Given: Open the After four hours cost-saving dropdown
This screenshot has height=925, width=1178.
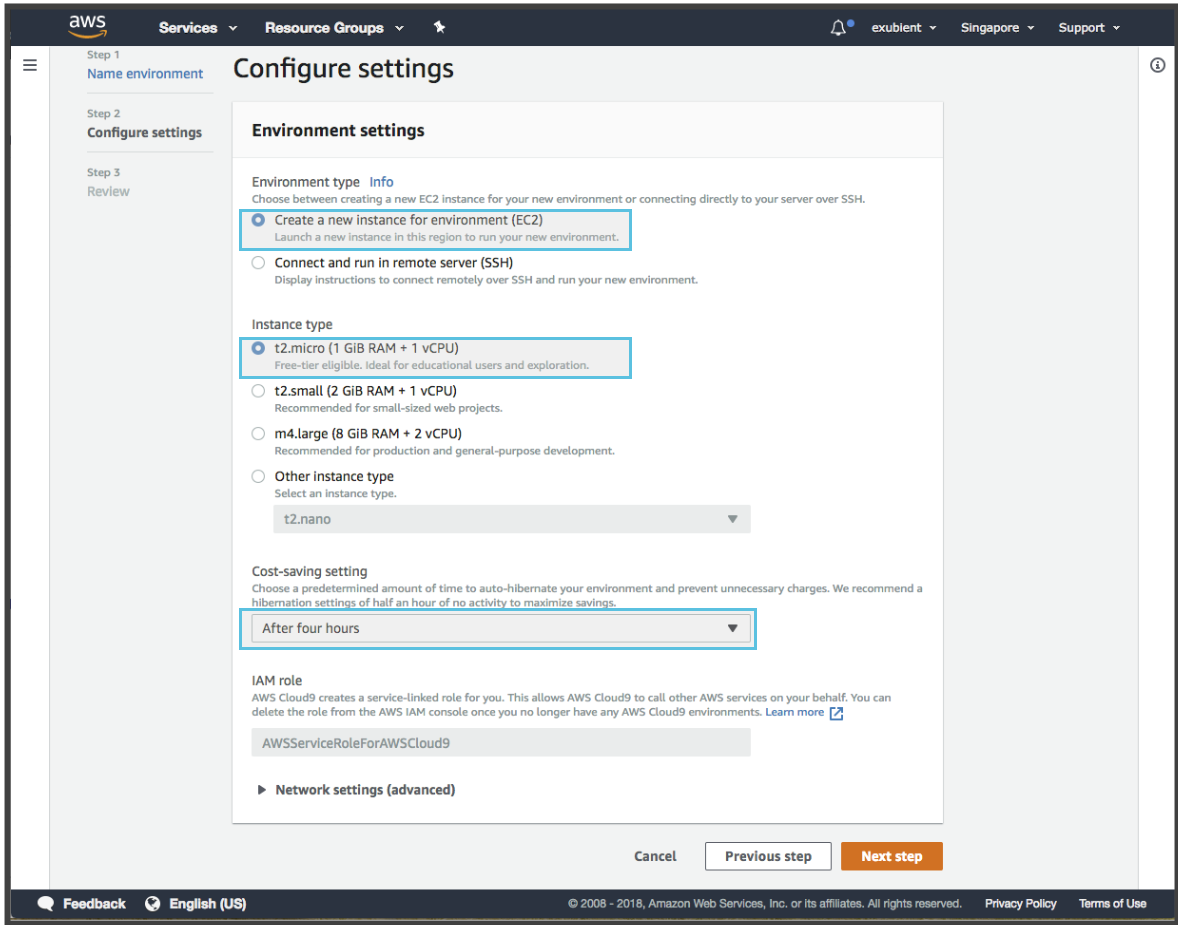Looking at the screenshot, I should [x=500, y=628].
